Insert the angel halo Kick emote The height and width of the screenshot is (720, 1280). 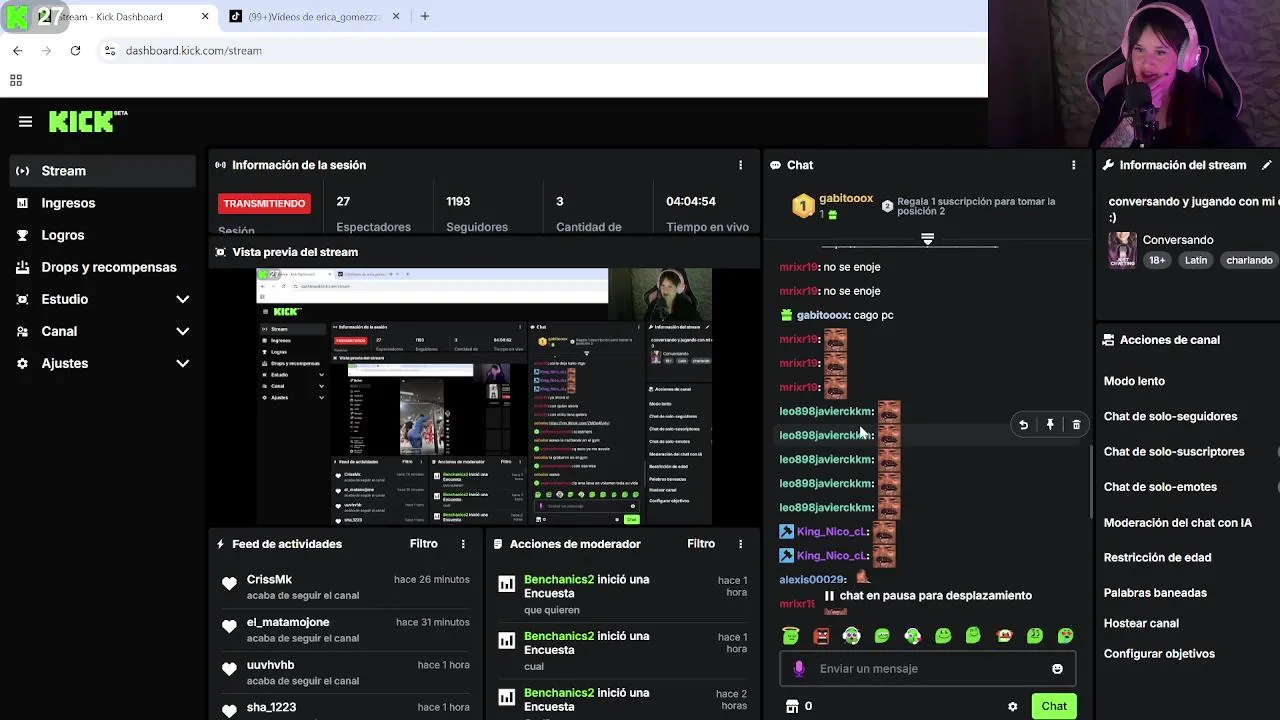791,635
